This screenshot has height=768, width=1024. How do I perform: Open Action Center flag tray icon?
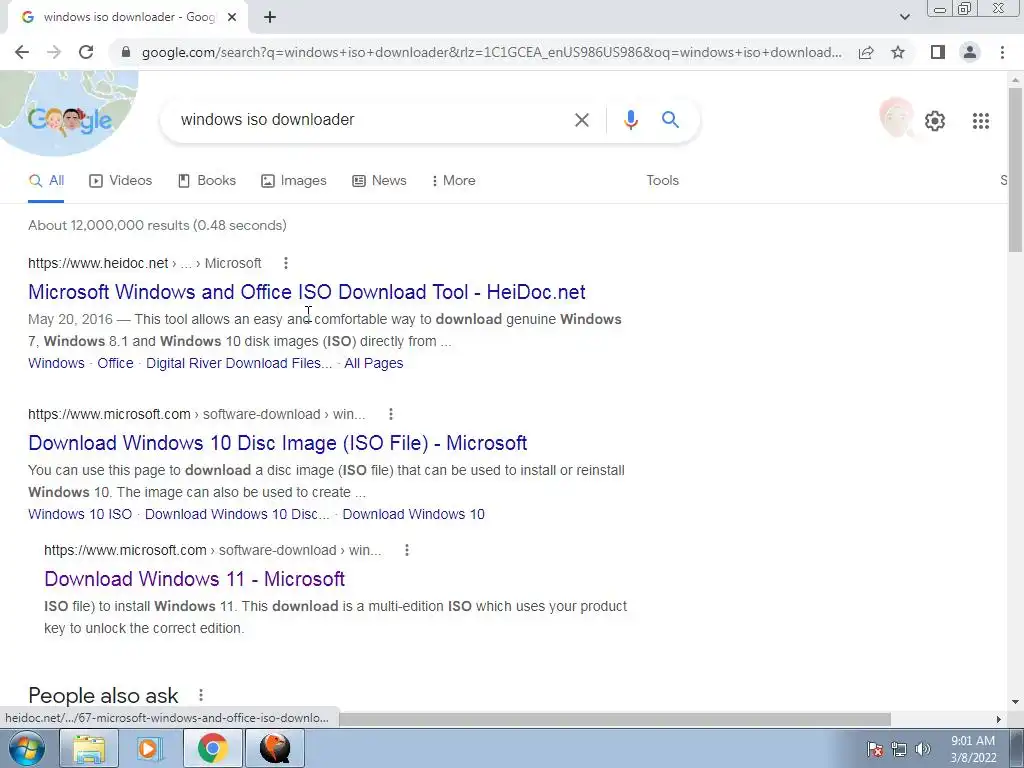[x=875, y=749]
